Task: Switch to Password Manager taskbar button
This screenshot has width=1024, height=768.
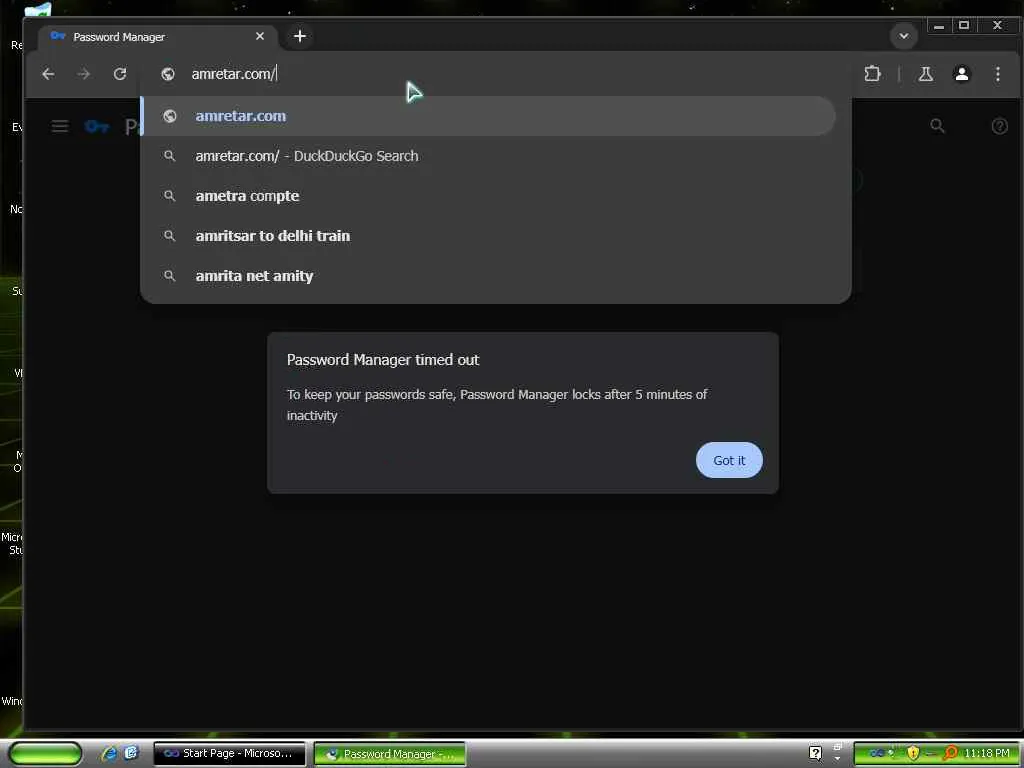Action: pos(390,754)
